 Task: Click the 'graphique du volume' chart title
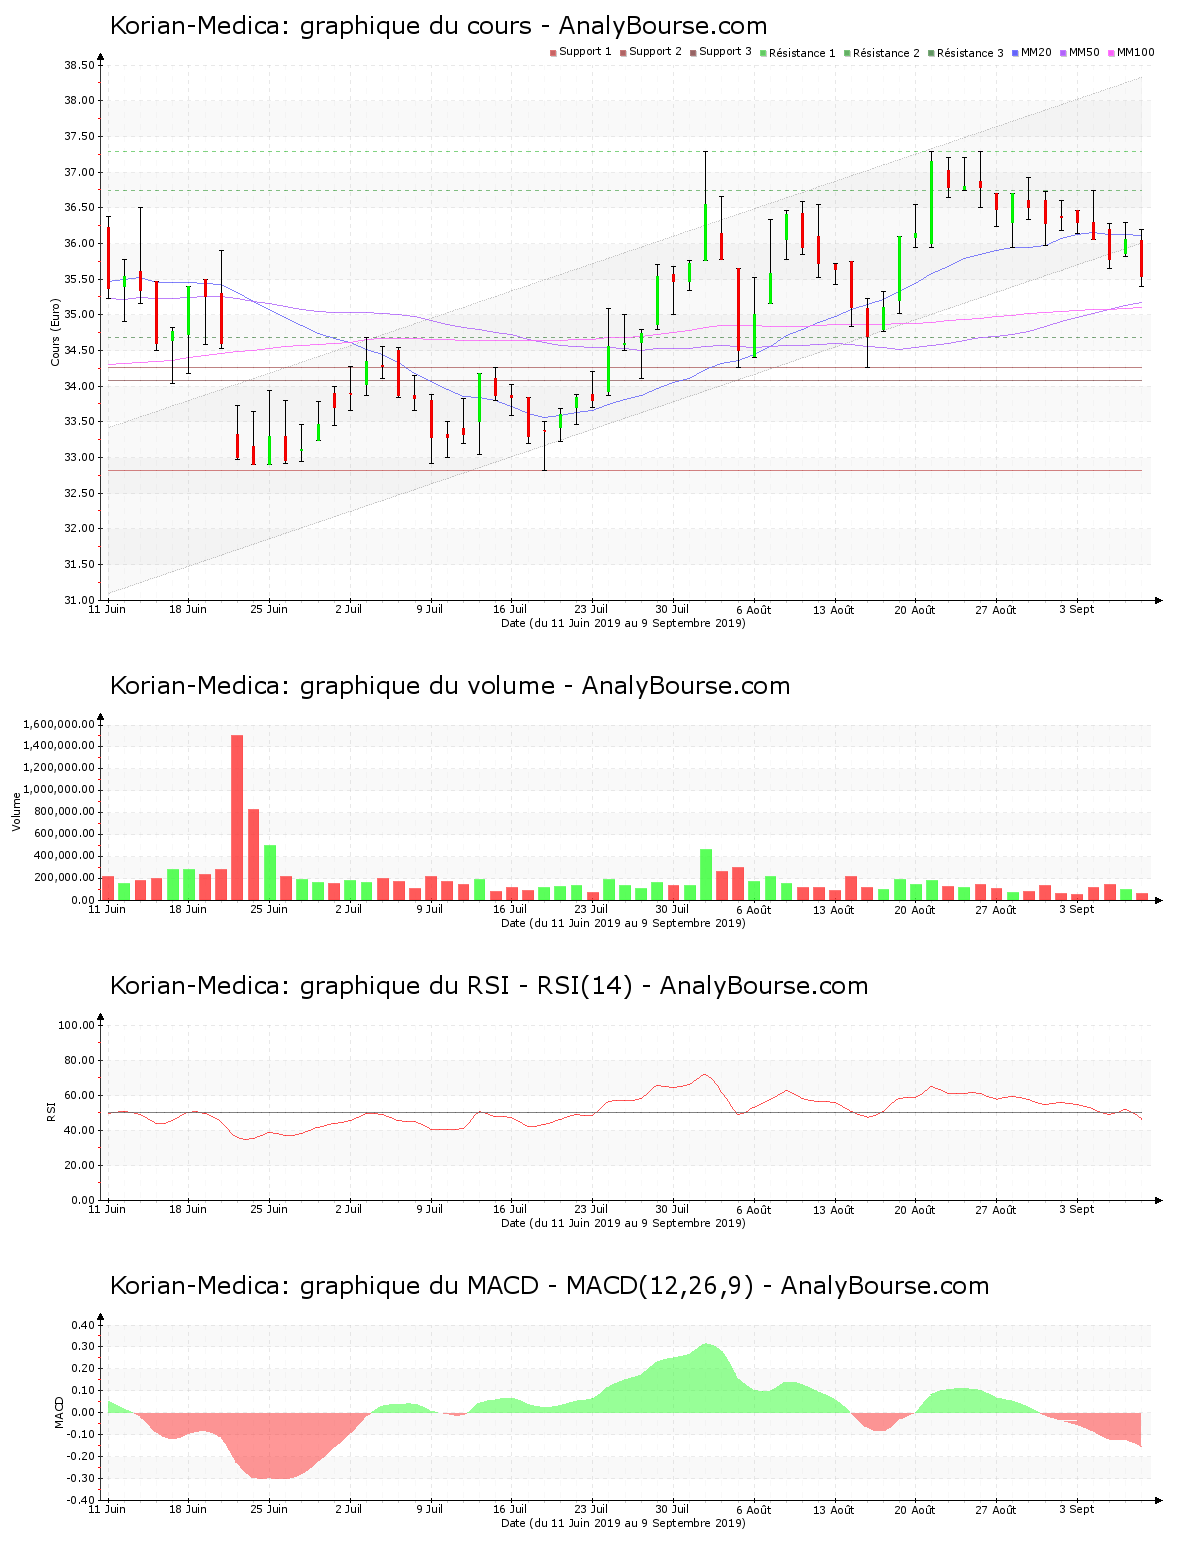pos(450,686)
